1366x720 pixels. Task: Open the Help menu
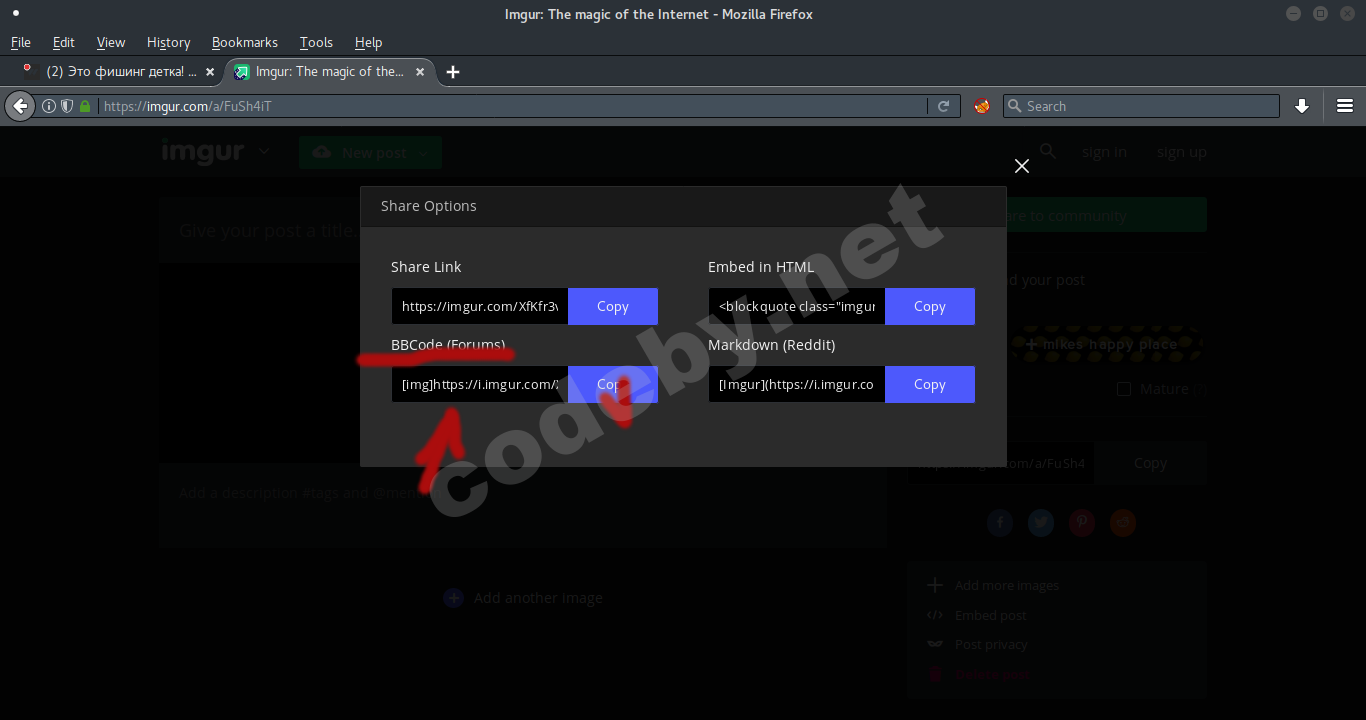click(x=368, y=42)
